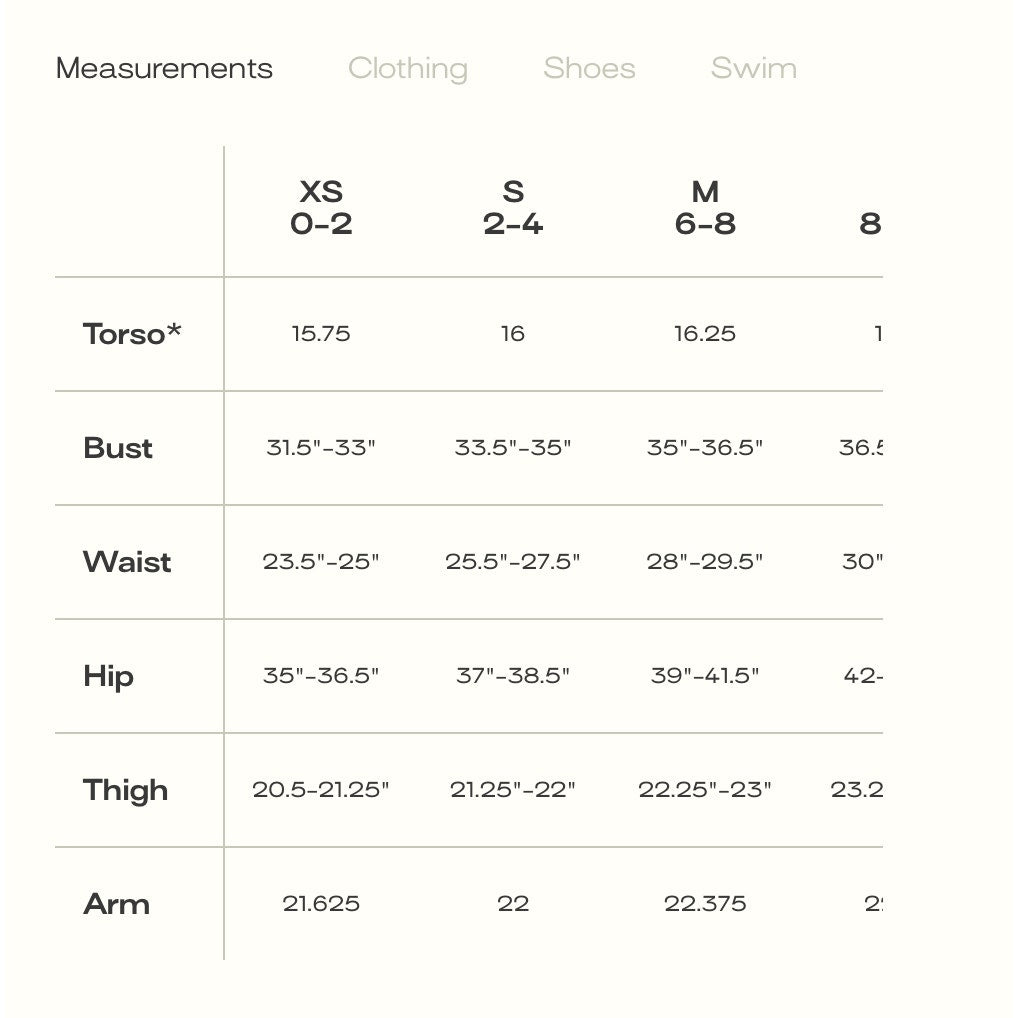The height and width of the screenshot is (1018, 1018).
Task: Select the S 2-4 size header
Action: 513,208
